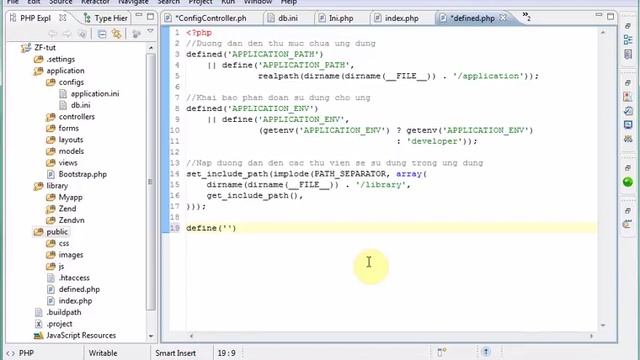The width and height of the screenshot is (640, 360).
Task: Select the .htaccess file
Action: pyautogui.click(x=74, y=278)
